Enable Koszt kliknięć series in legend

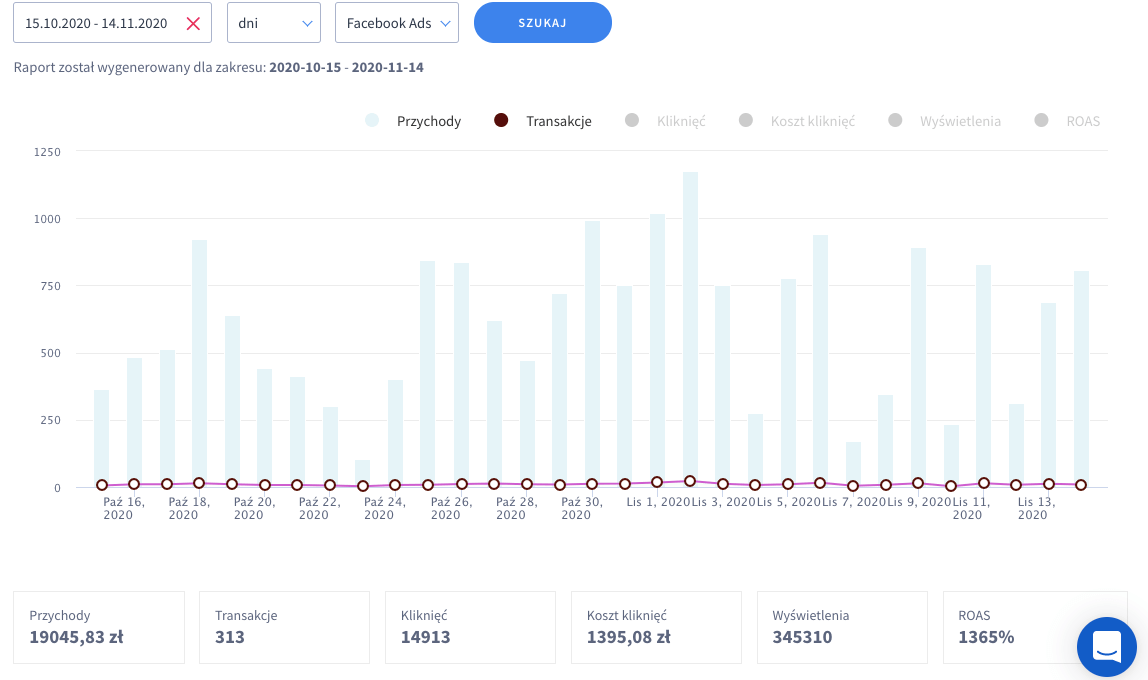798,121
